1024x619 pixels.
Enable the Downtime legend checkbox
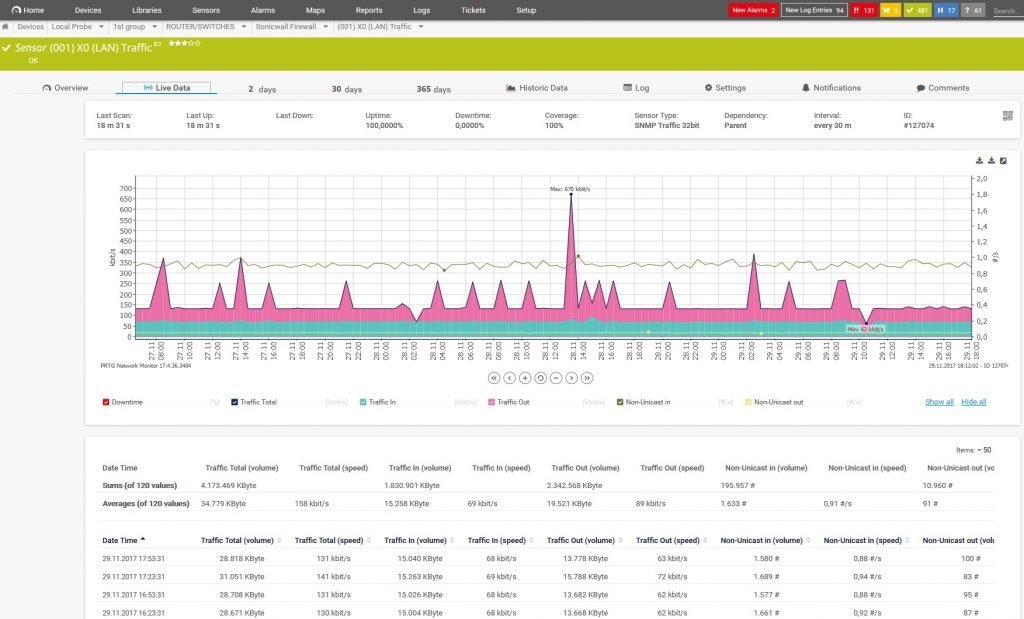pos(108,401)
